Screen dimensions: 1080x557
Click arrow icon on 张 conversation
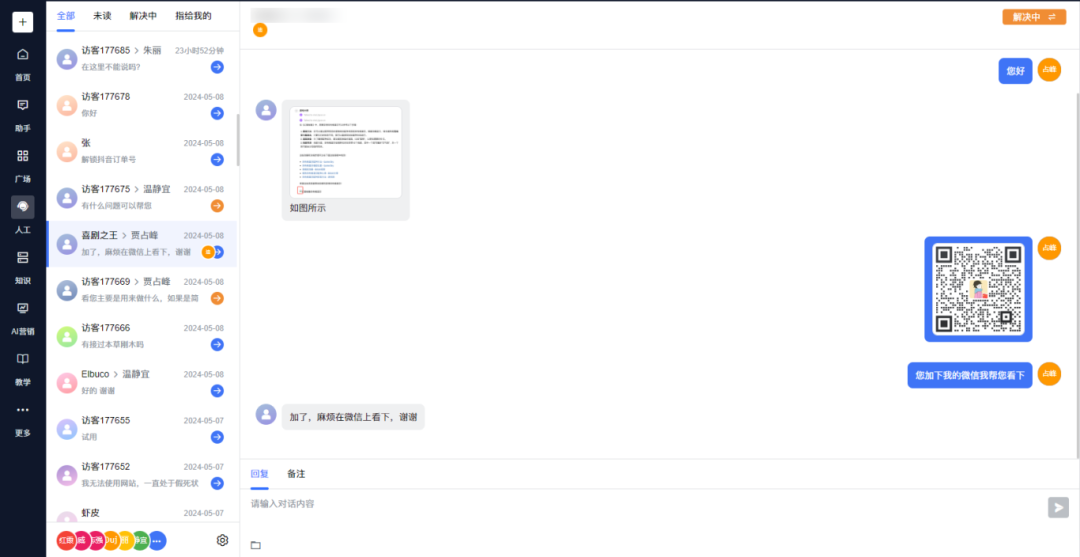coord(217,159)
